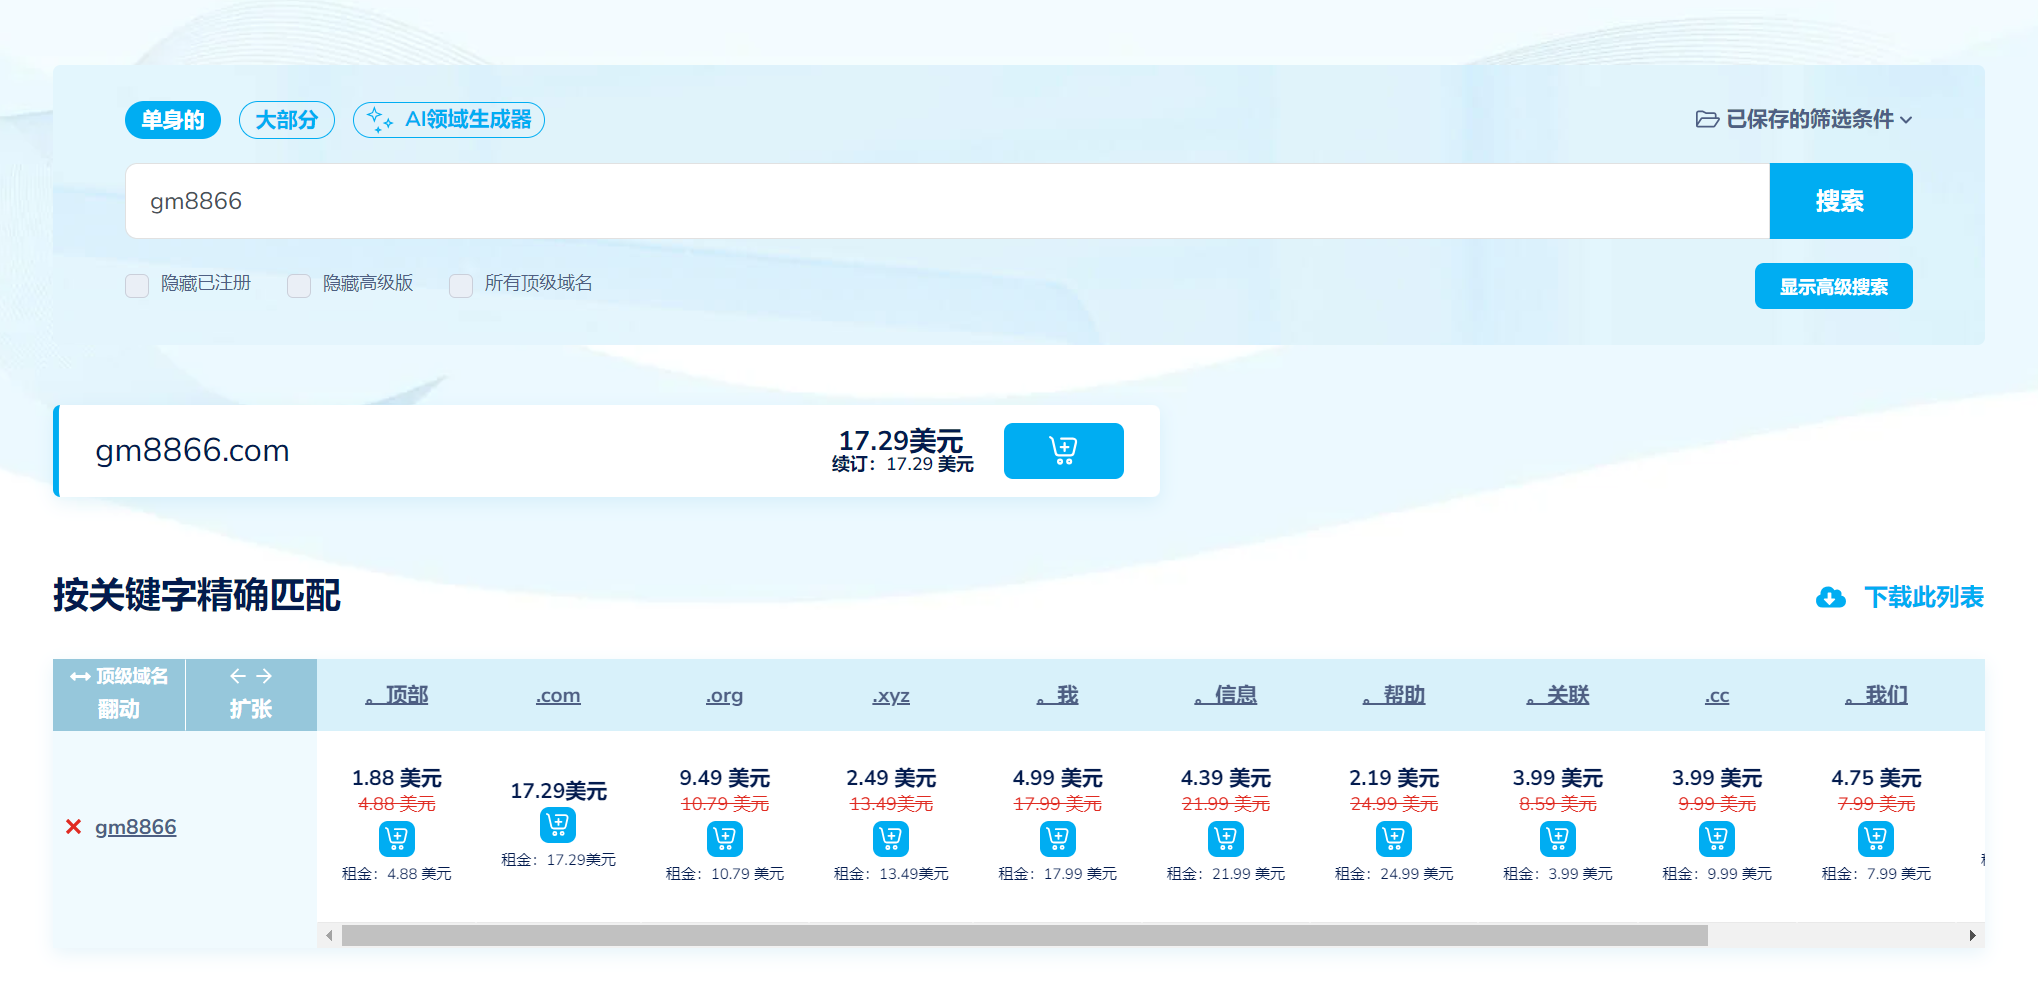Viewport: 2038px width, 991px height.
Task: Click the AI sparkle icon
Action: tap(379, 119)
